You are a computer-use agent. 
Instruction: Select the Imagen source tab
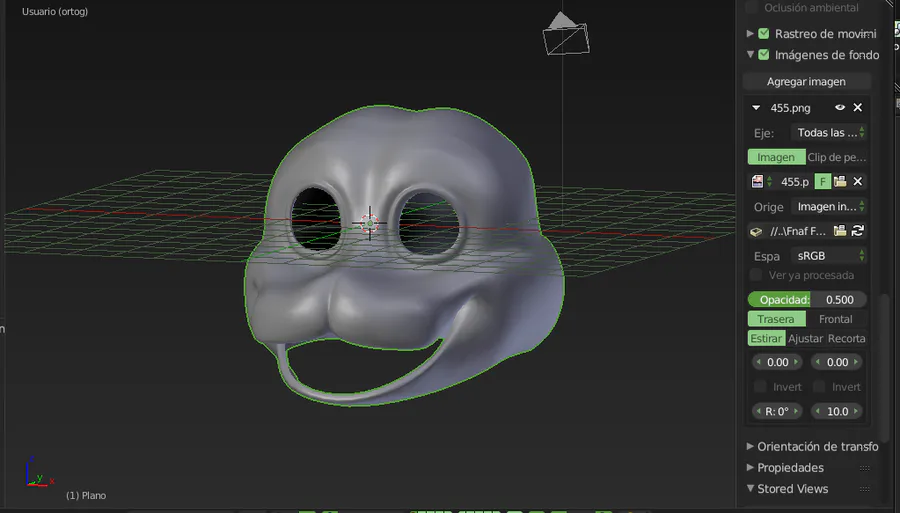[x=776, y=157]
